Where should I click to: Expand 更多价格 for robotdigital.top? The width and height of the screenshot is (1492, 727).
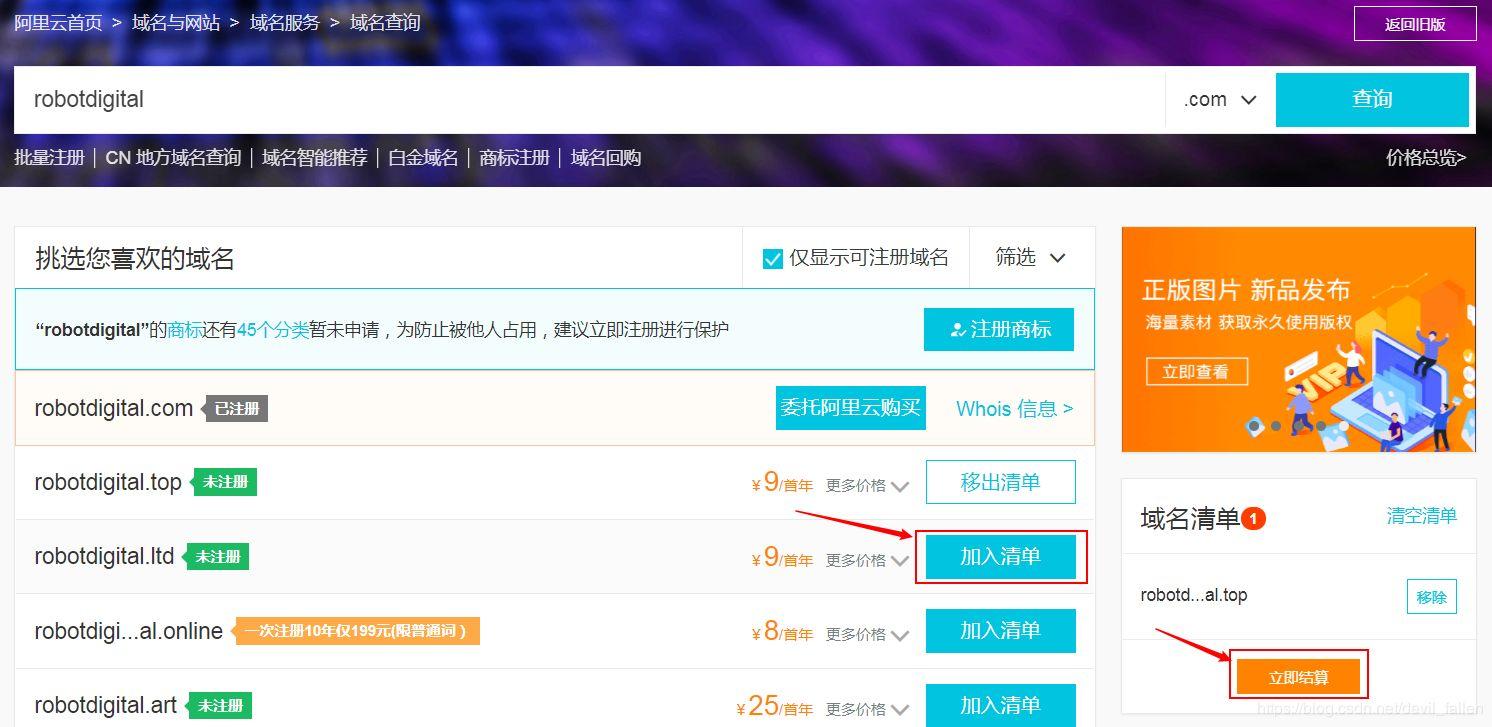(867, 486)
